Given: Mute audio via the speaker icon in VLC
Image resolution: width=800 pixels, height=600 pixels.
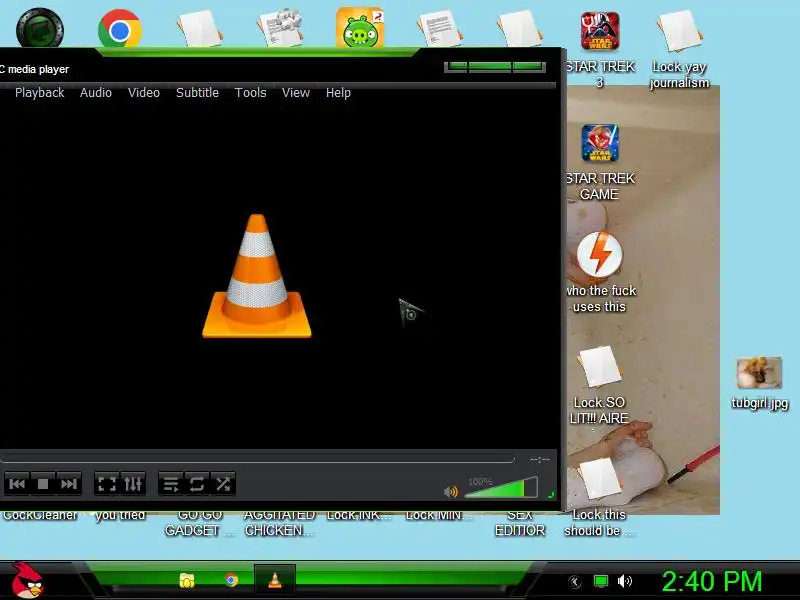Looking at the screenshot, I should (451, 492).
